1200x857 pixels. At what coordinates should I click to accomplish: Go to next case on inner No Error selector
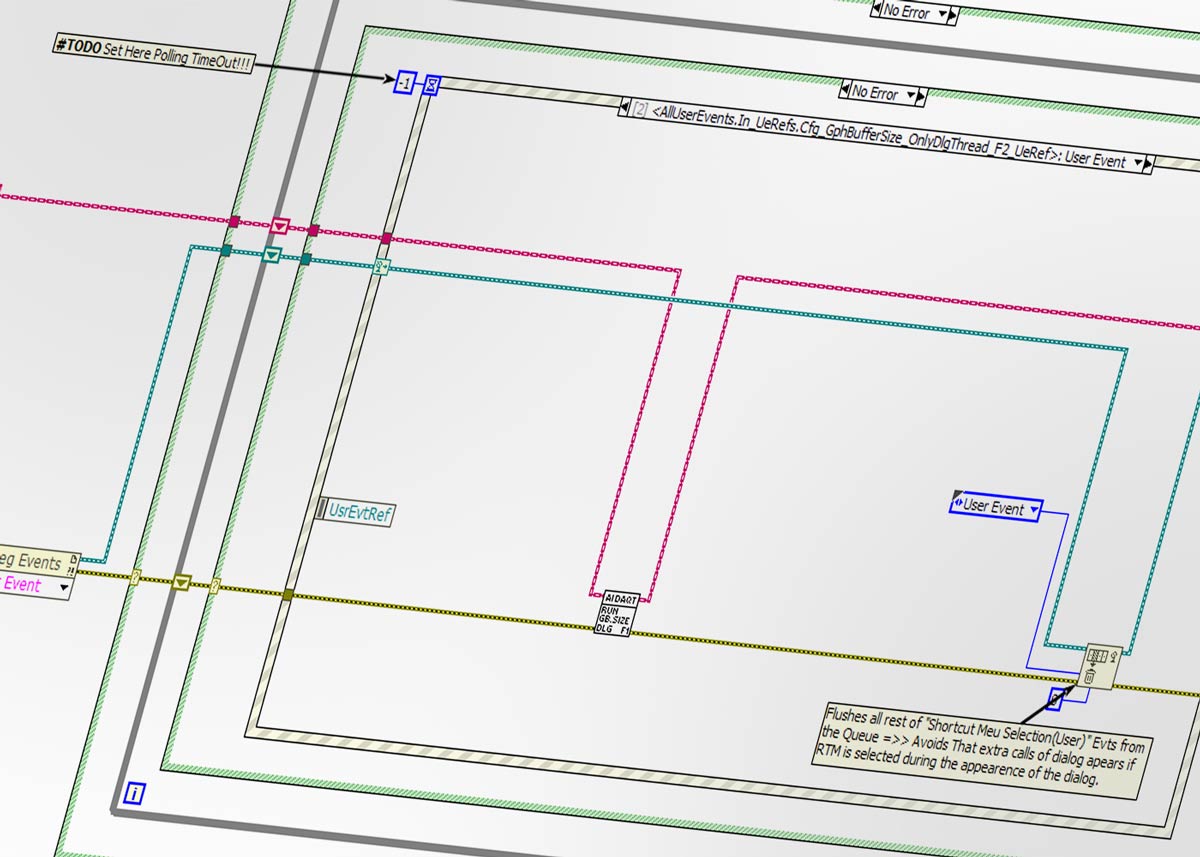[x=922, y=96]
